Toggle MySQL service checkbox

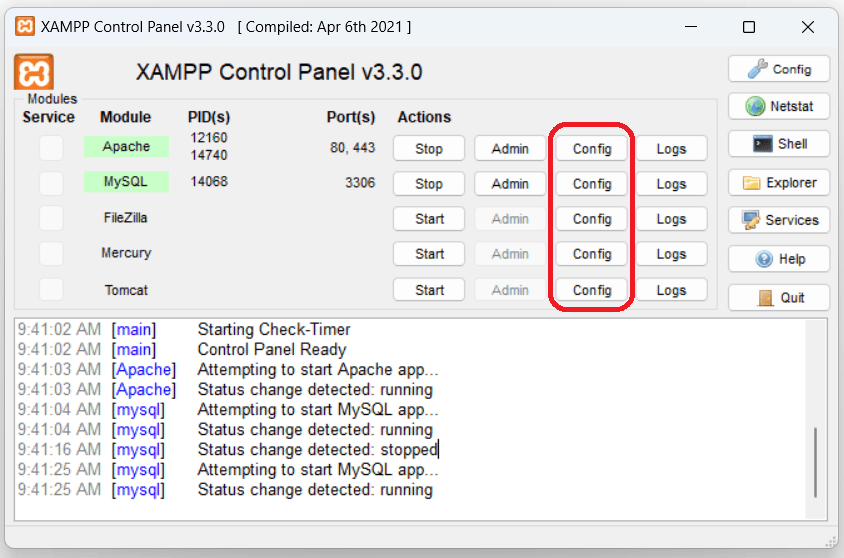click(51, 183)
